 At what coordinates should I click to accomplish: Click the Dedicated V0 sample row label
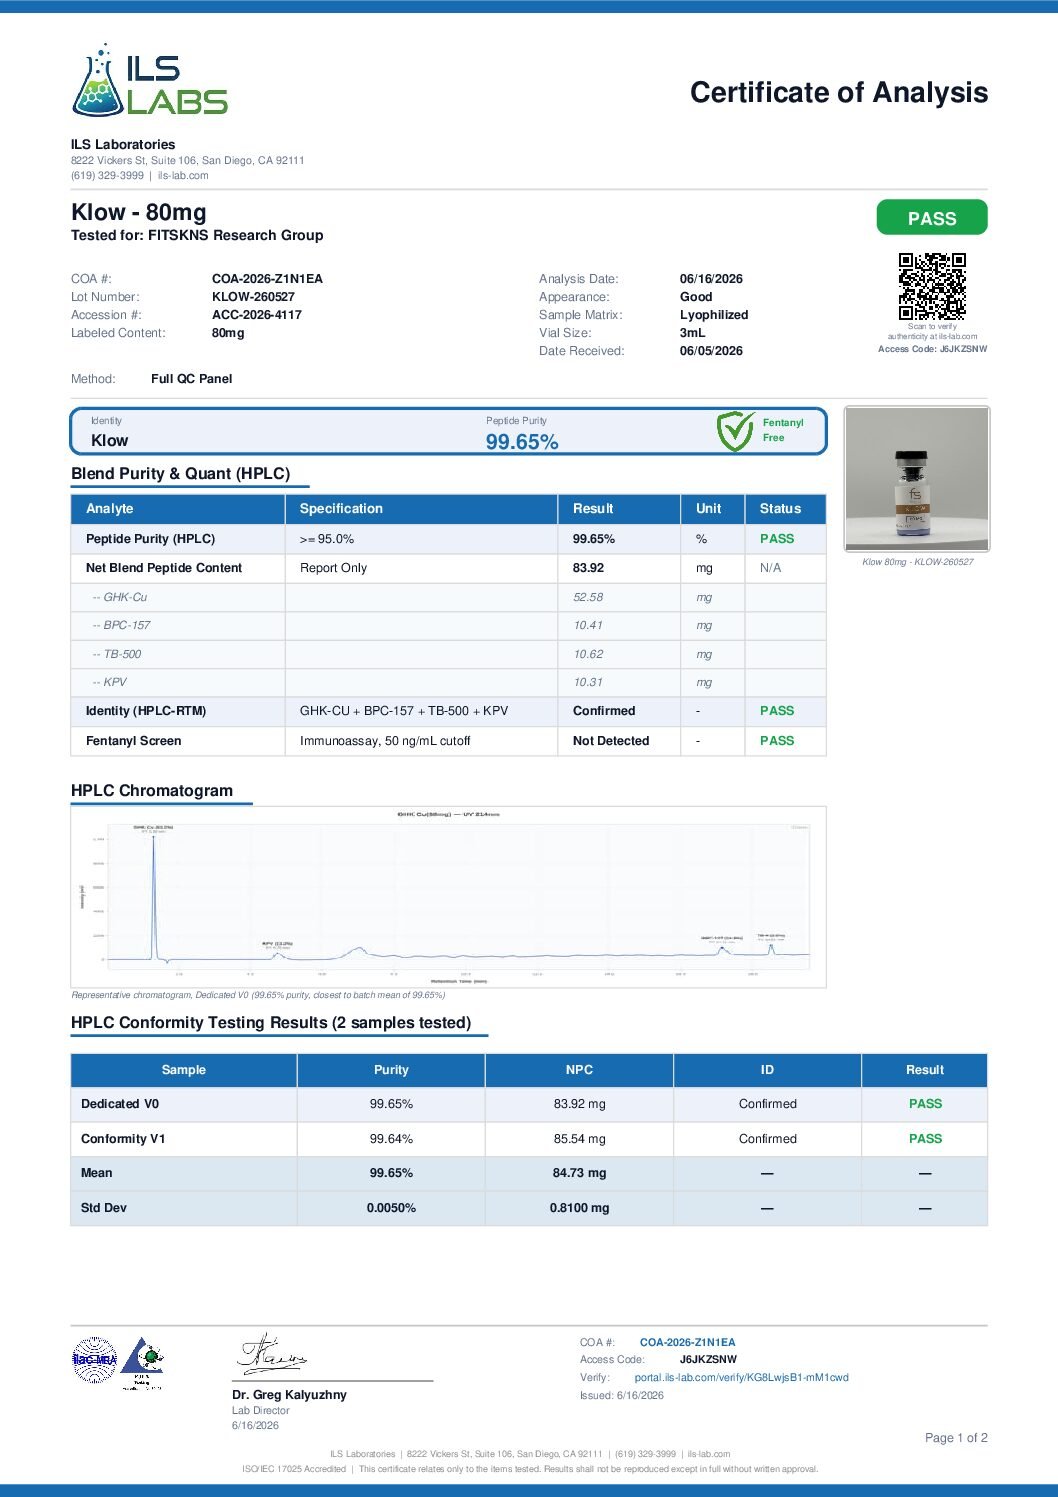[x=120, y=1104]
